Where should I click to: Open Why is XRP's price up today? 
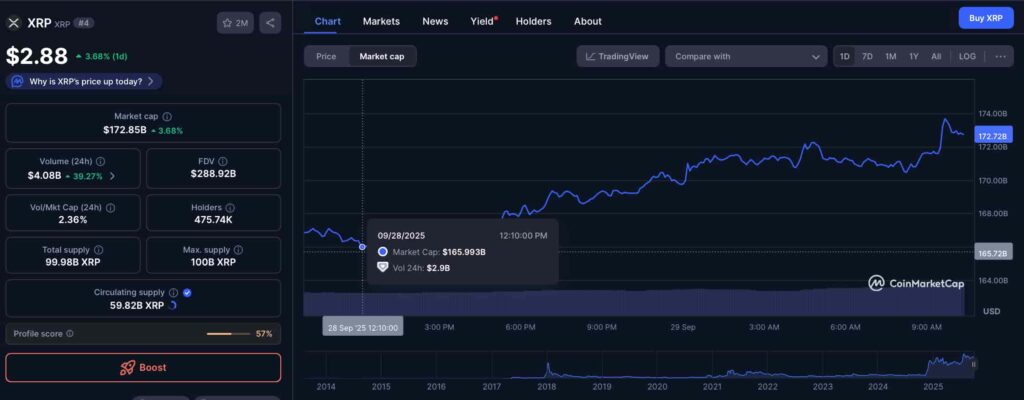coord(84,82)
